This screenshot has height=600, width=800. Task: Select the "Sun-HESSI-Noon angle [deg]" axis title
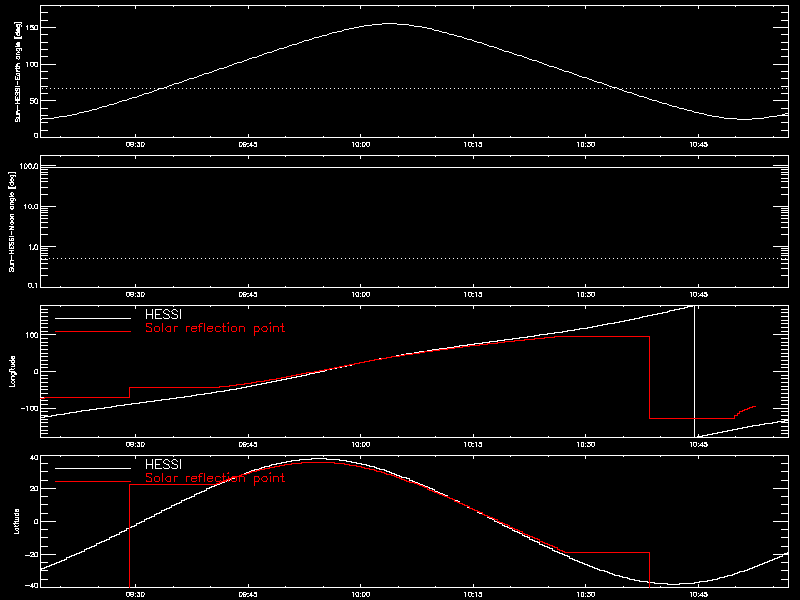[12, 221]
